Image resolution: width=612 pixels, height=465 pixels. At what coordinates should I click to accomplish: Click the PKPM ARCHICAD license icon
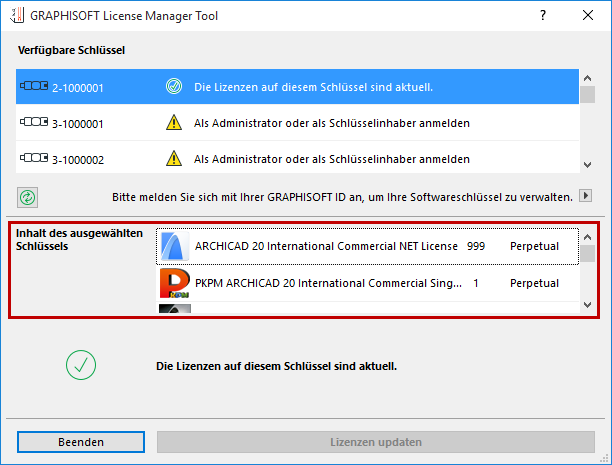tap(174, 284)
